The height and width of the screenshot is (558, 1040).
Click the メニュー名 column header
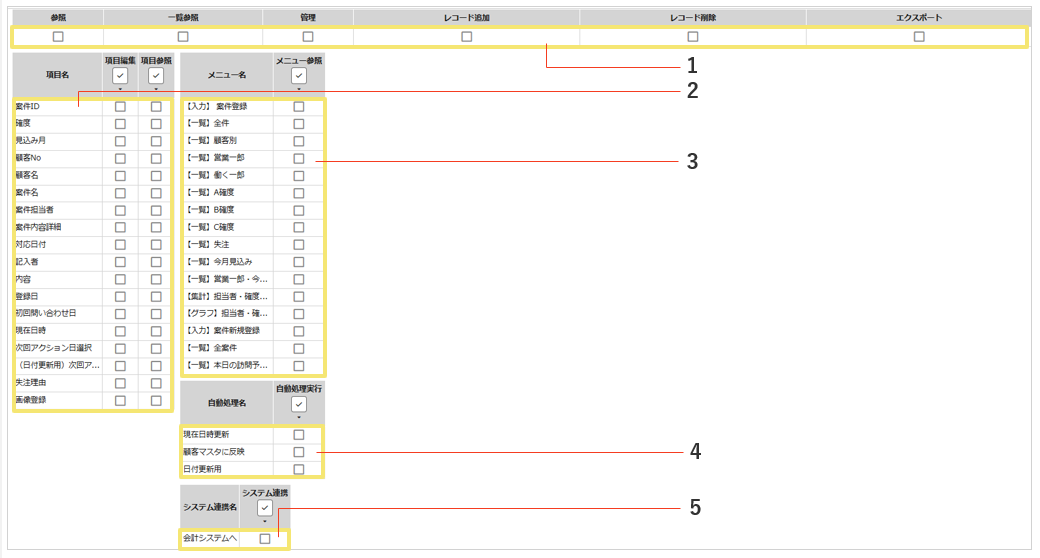[227, 75]
